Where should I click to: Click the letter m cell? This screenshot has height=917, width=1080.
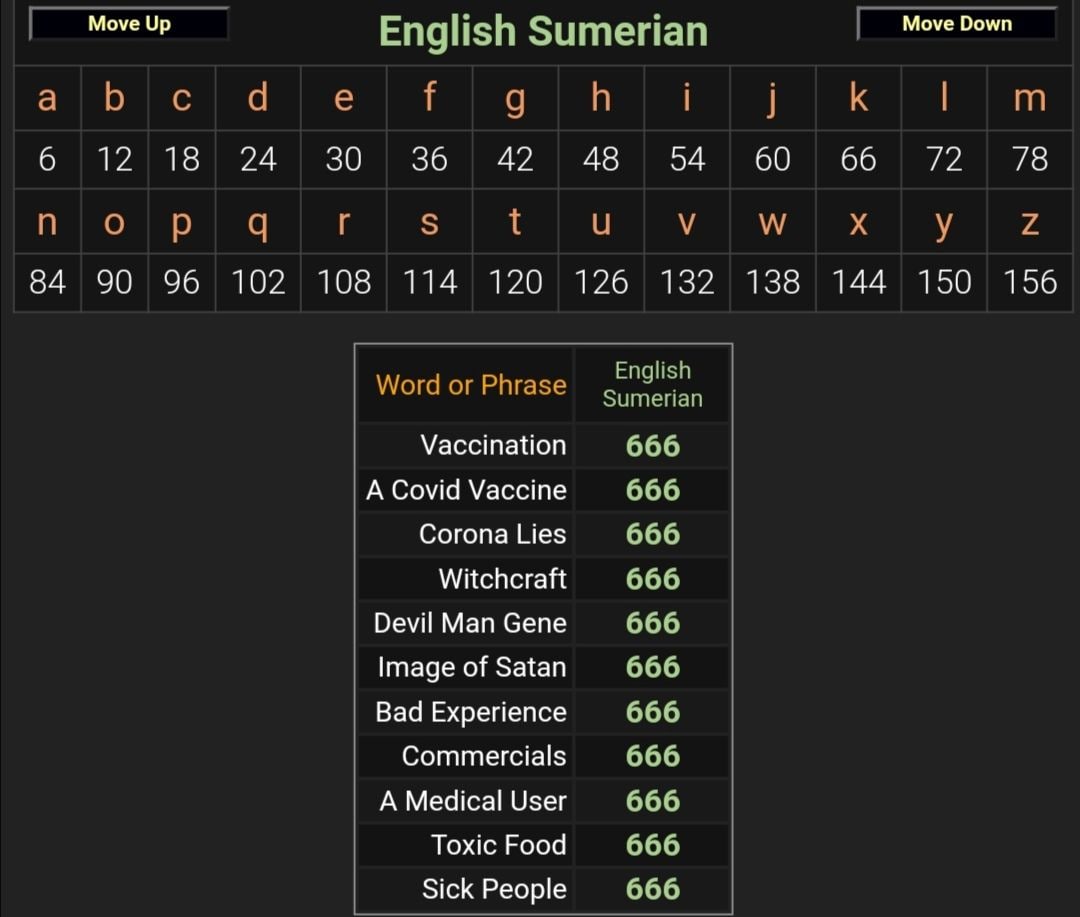(1030, 98)
